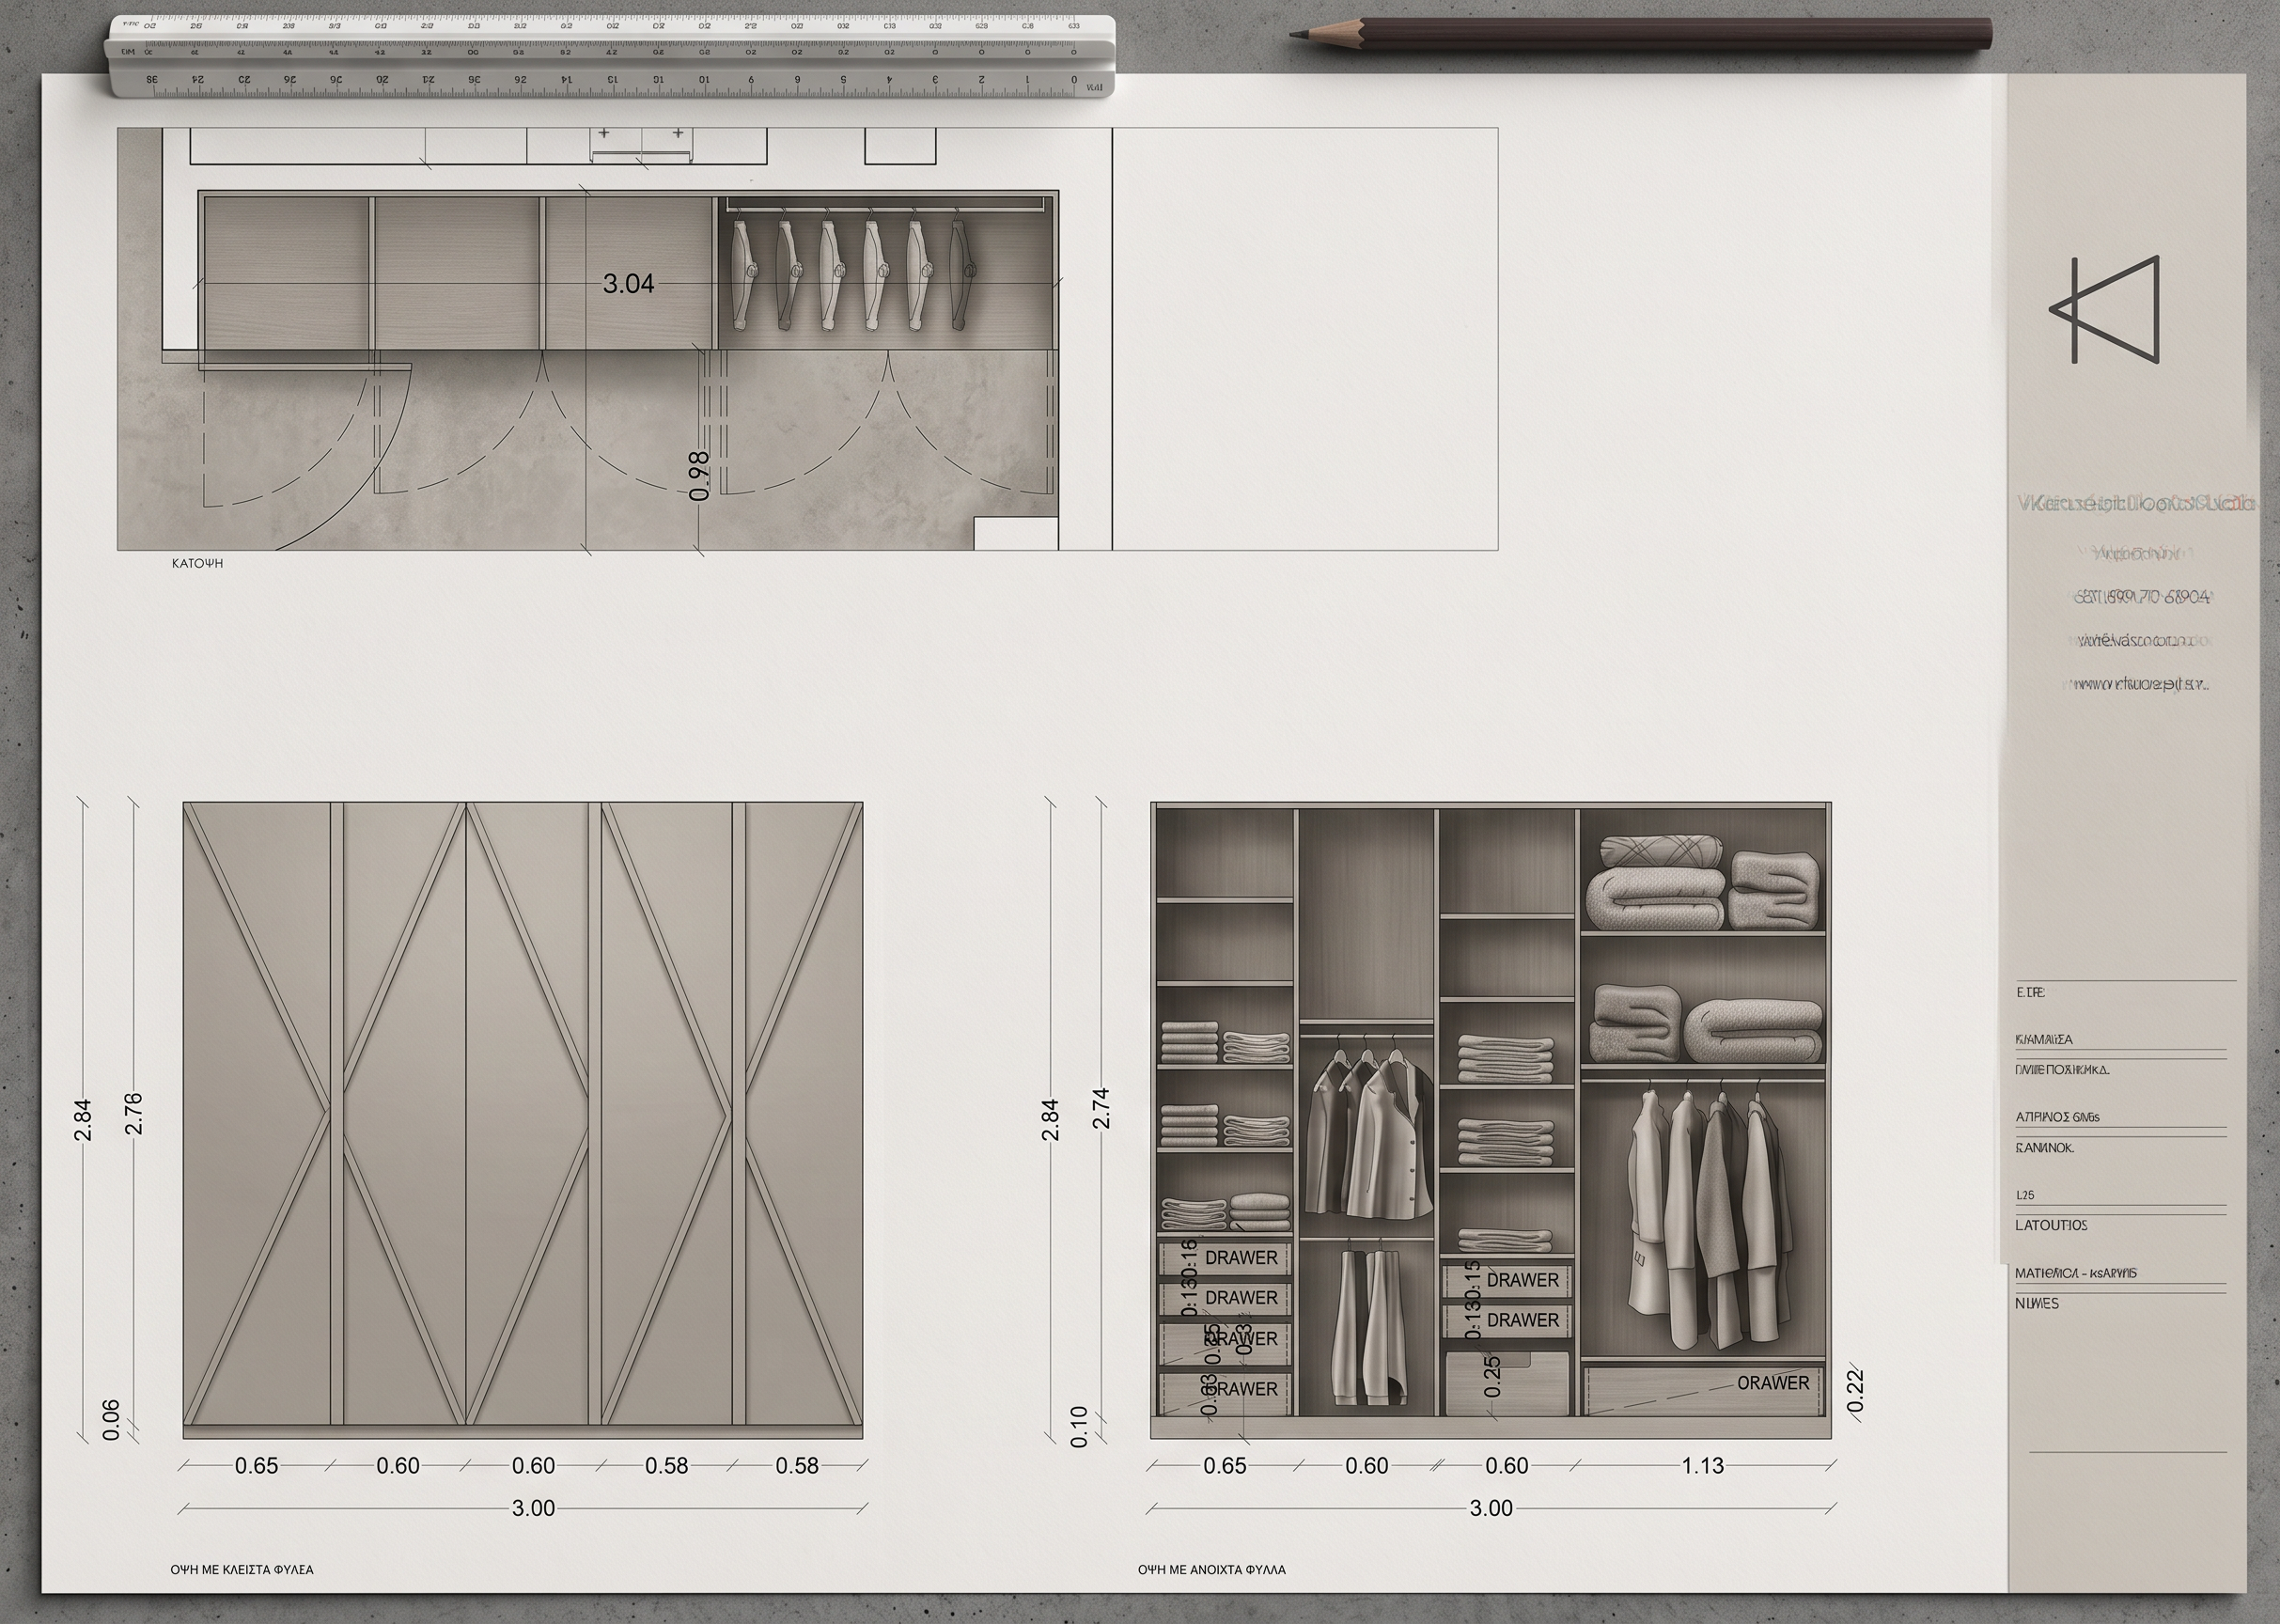The height and width of the screenshot is (1624, 2280).
Task: Select the 2.84 height beside the open-door elevation
Action: [1049, 1119]
